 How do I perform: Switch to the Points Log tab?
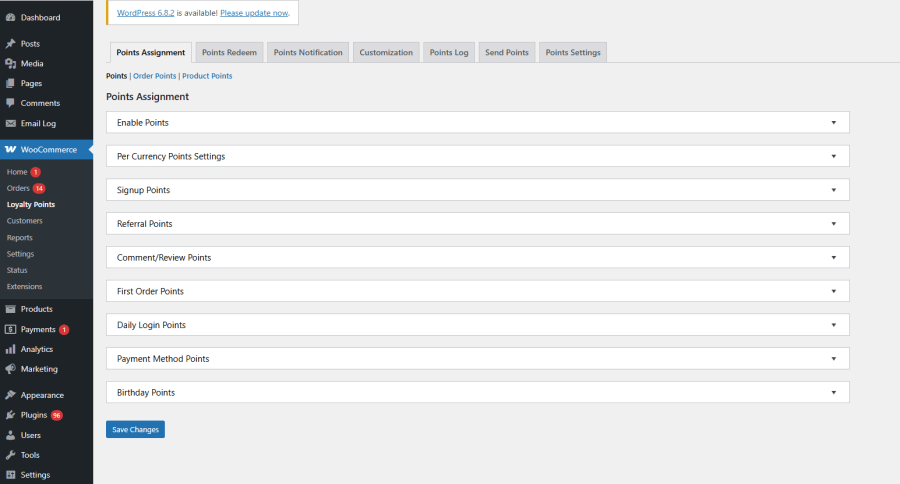pyautogui.click(x=448, y=53)
